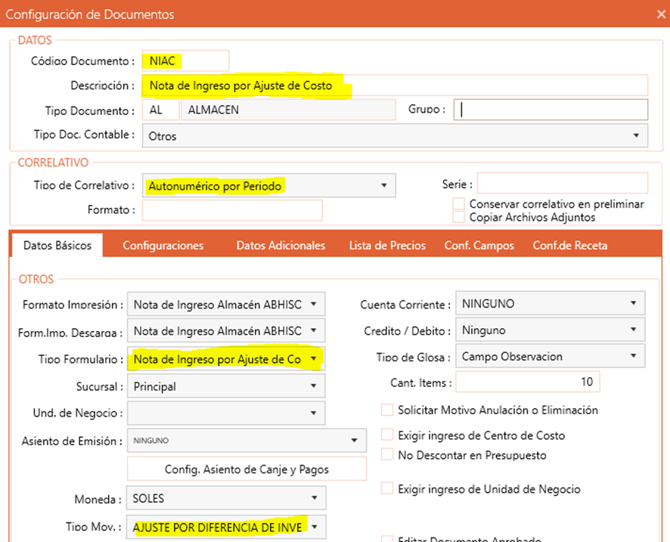Expand the Tipo Formulario dropdown
Image resolution: width=670 pixels, height=542 pixels.
314,358
